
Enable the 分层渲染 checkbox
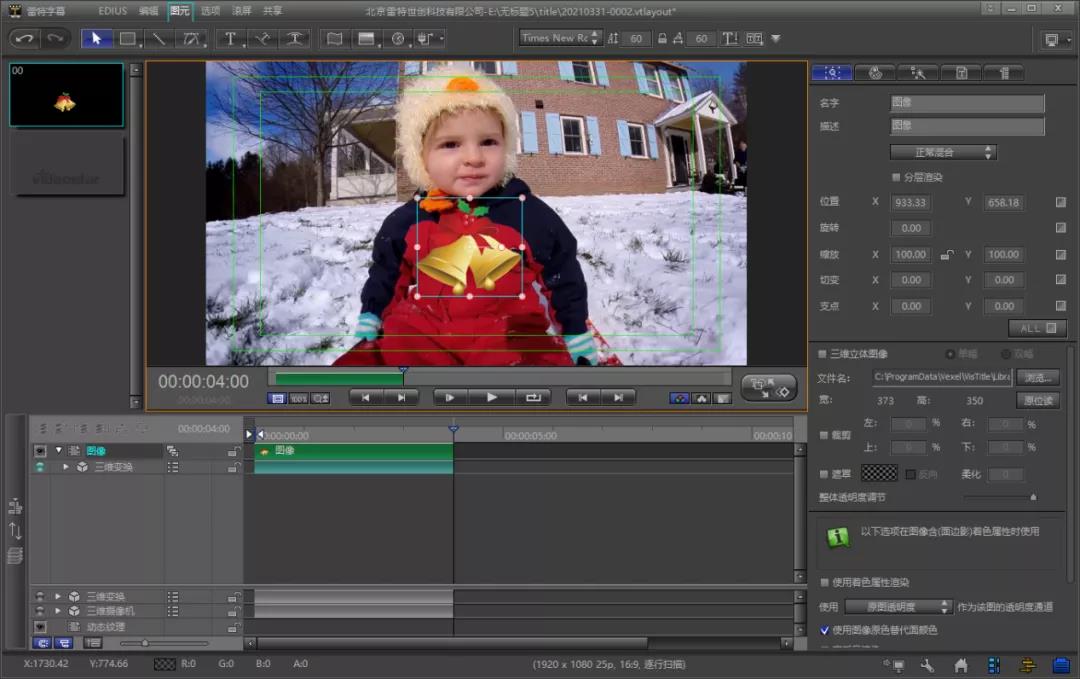point(896,178)
